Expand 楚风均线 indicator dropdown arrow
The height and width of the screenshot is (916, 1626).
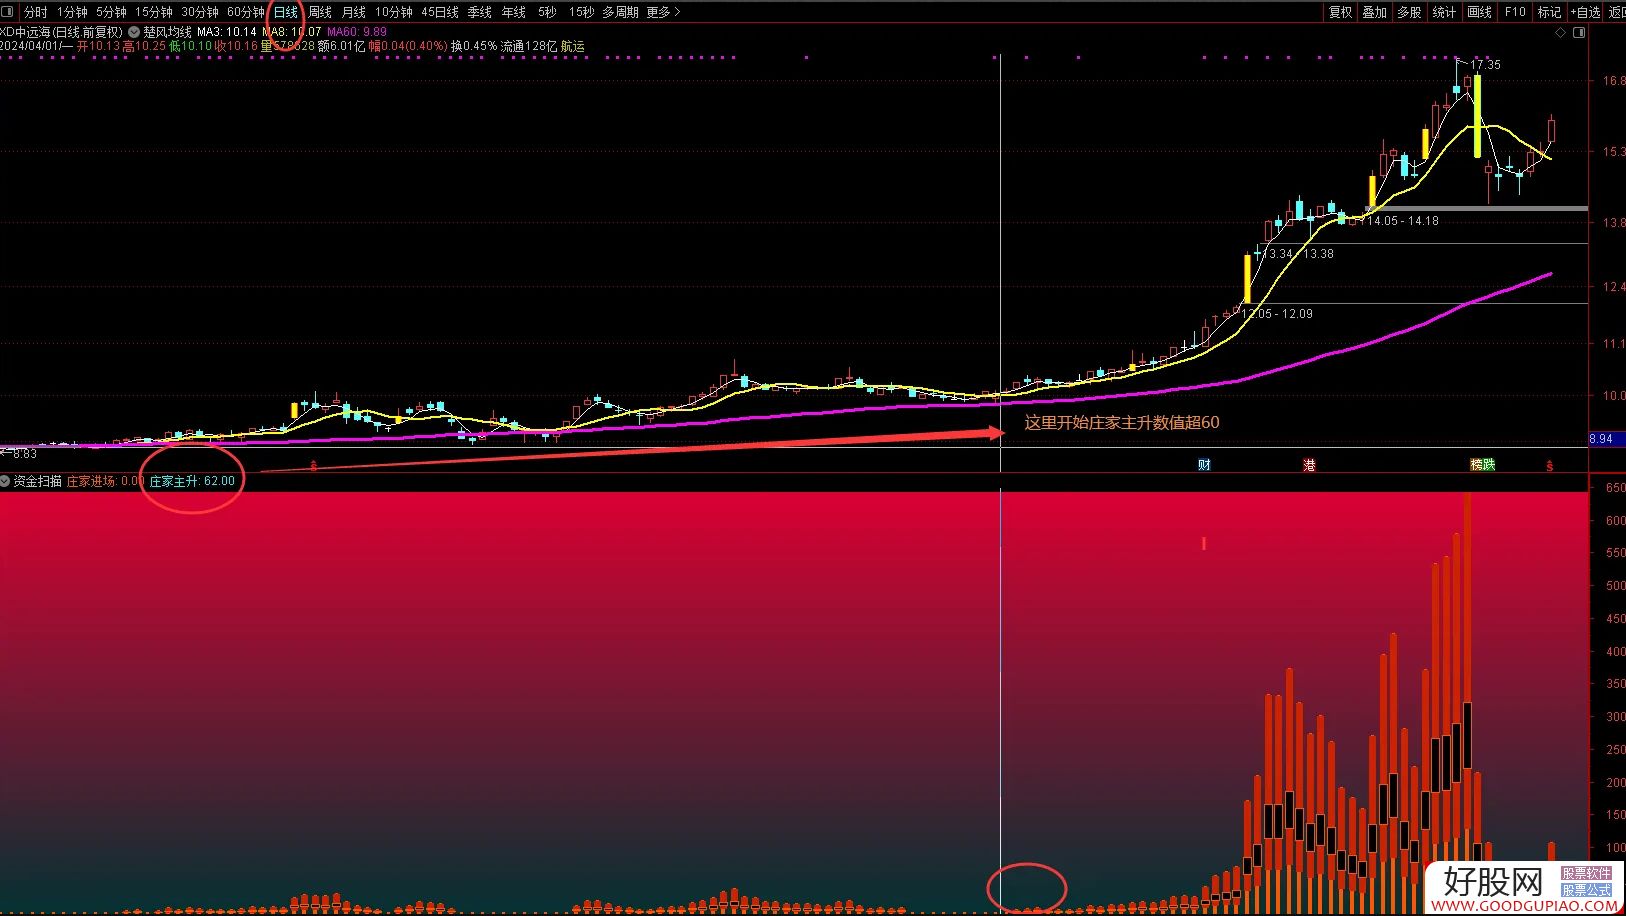pos(134,32)
